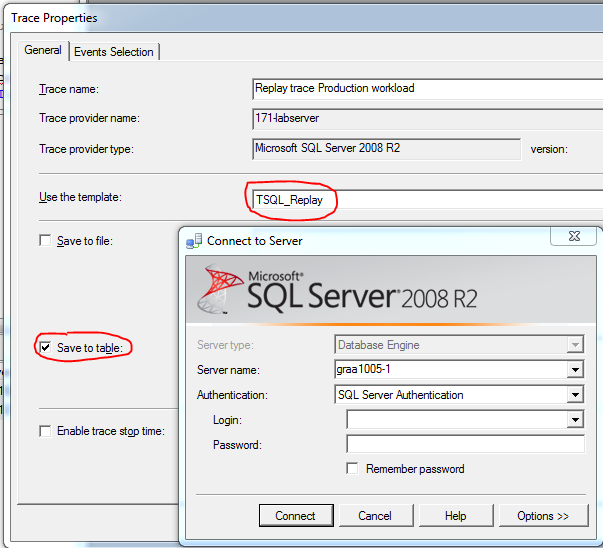Click the 'Use the template:' label
The width and height of the screenshot is (603, 548).
pyautogui.click(x=80, y=197)
